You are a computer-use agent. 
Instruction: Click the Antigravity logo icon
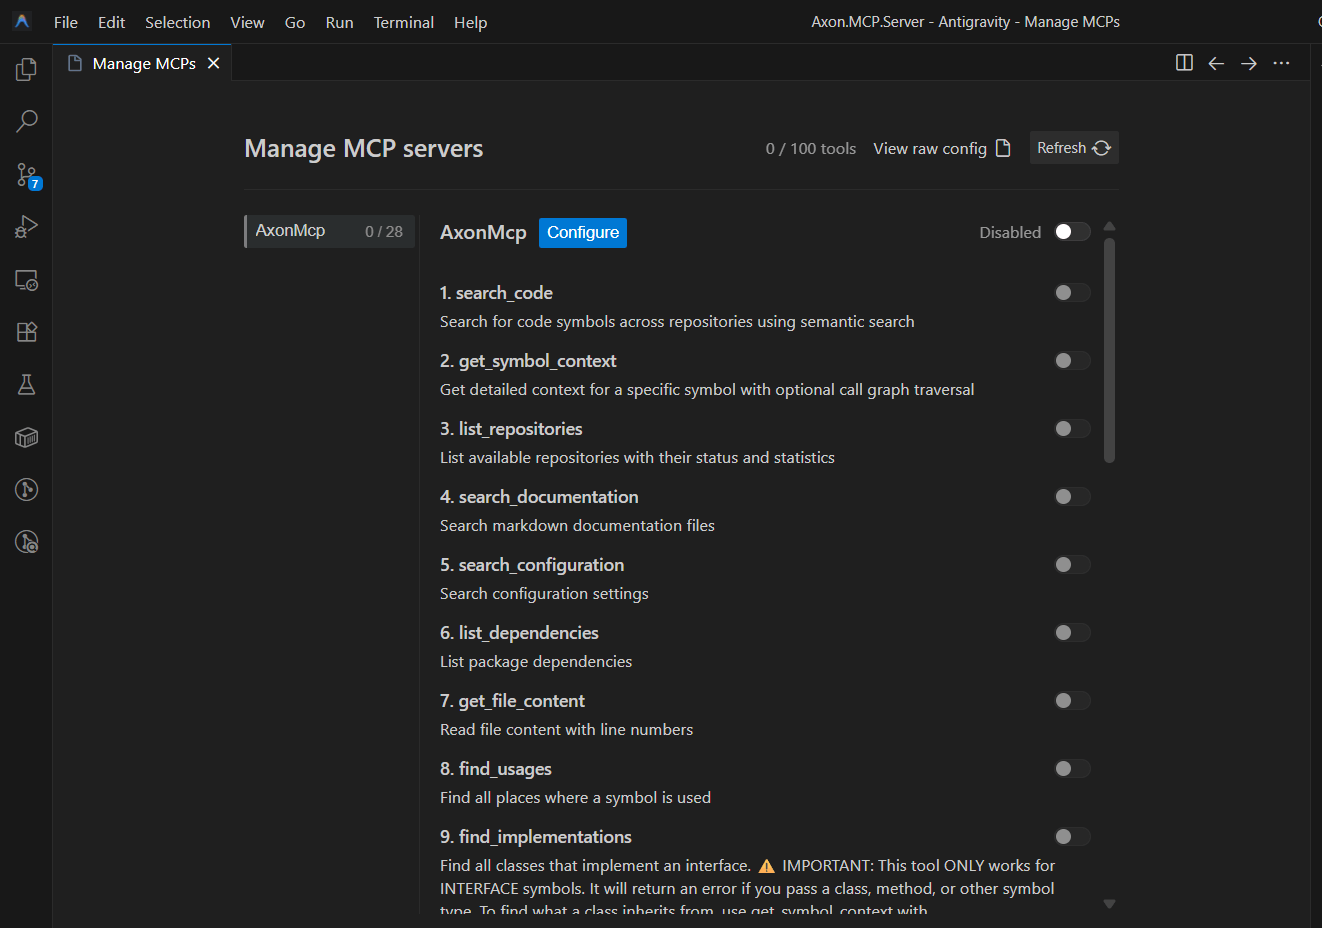click(x=22, y=21)
